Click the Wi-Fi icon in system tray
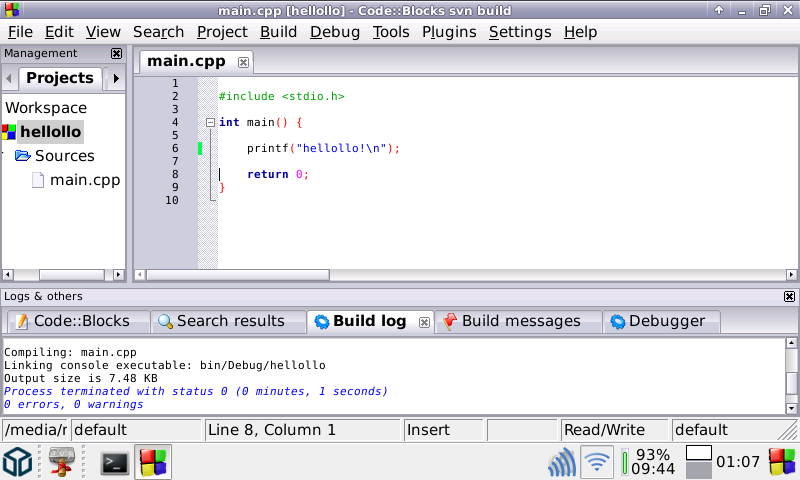This screenshot has width=800, height=480. [597, 462]
